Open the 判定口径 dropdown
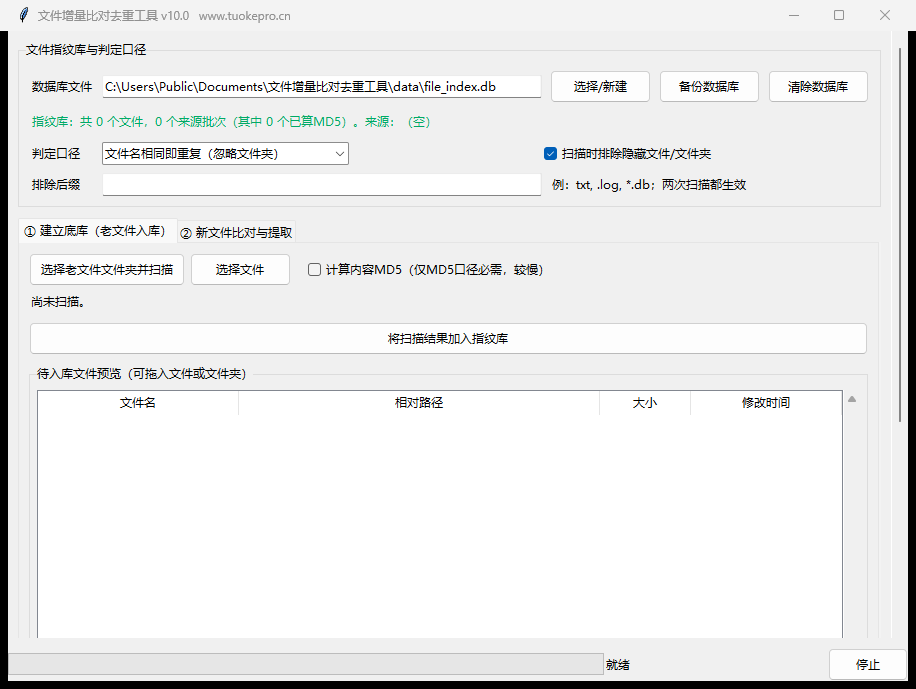916x689 pixels. [225, 154]
